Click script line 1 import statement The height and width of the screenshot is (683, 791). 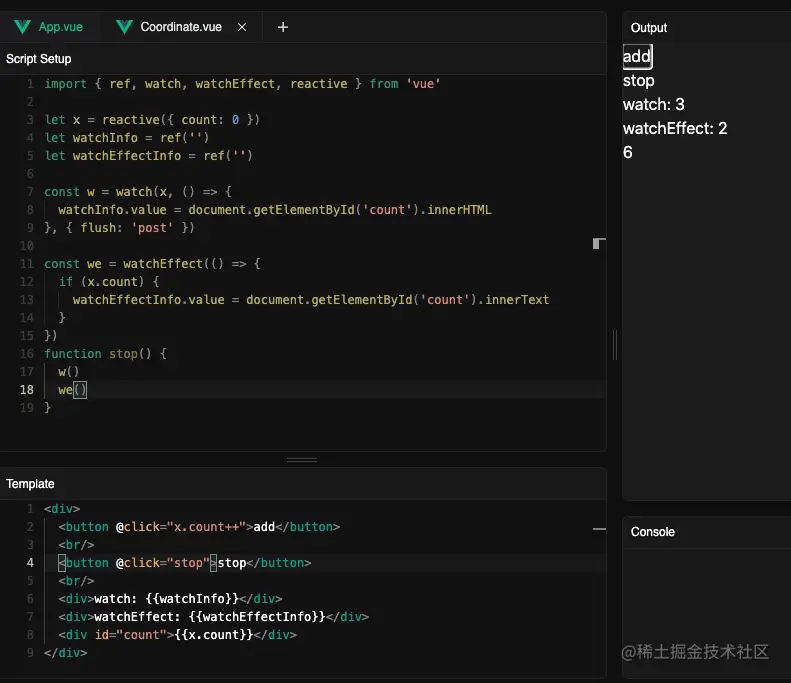pyautogui.click(x=242, y=84)
